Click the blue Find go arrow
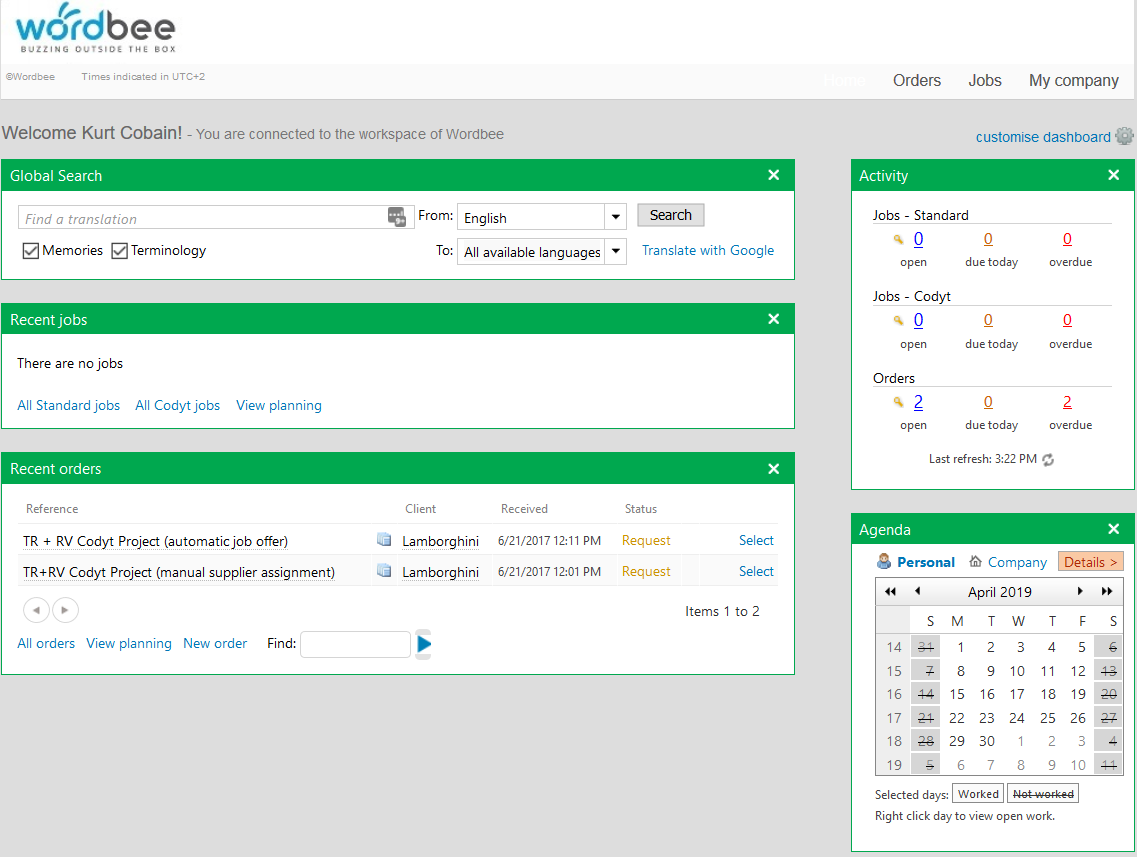Image resolution: width=1137 pixels, height=857 pixels. [424, 645]
